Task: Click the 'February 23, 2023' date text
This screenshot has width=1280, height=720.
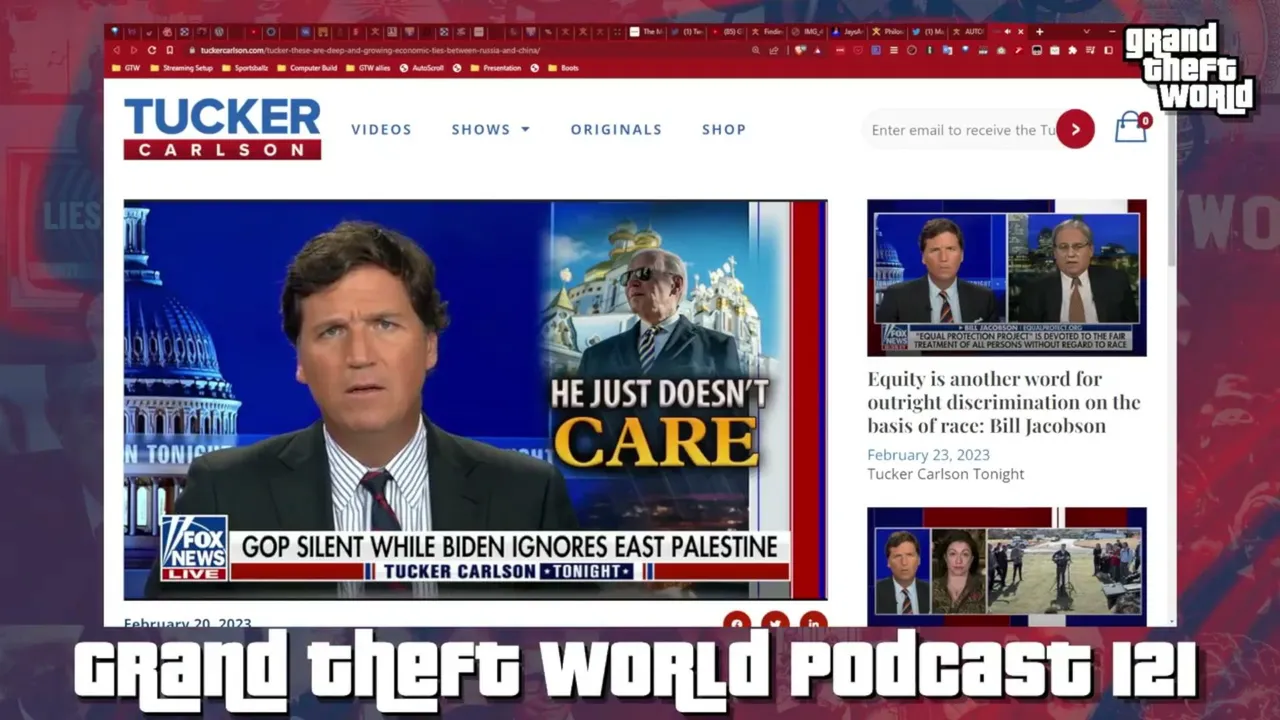Action: [928, 455]
